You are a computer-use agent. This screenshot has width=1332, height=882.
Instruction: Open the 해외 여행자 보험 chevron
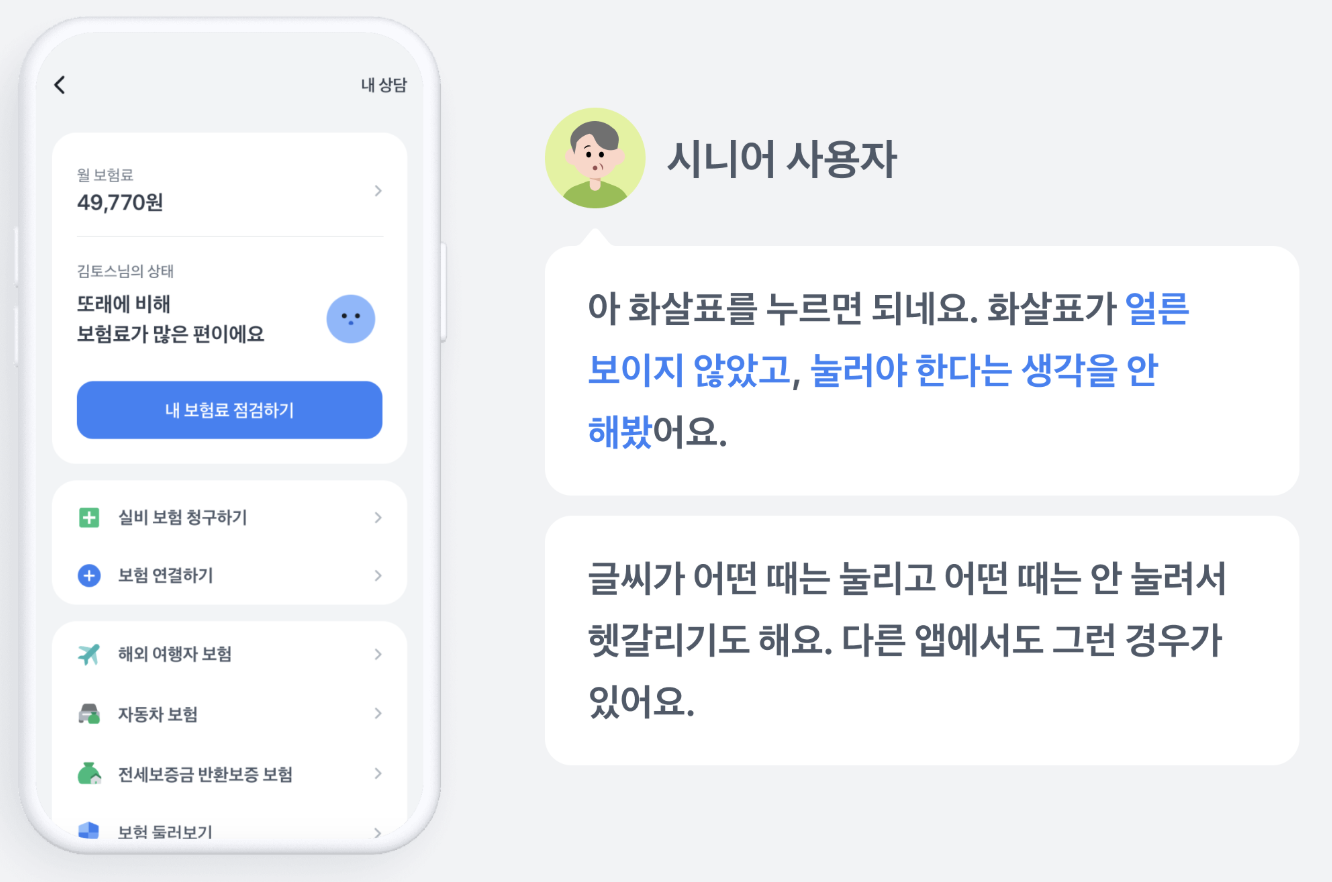378,654
